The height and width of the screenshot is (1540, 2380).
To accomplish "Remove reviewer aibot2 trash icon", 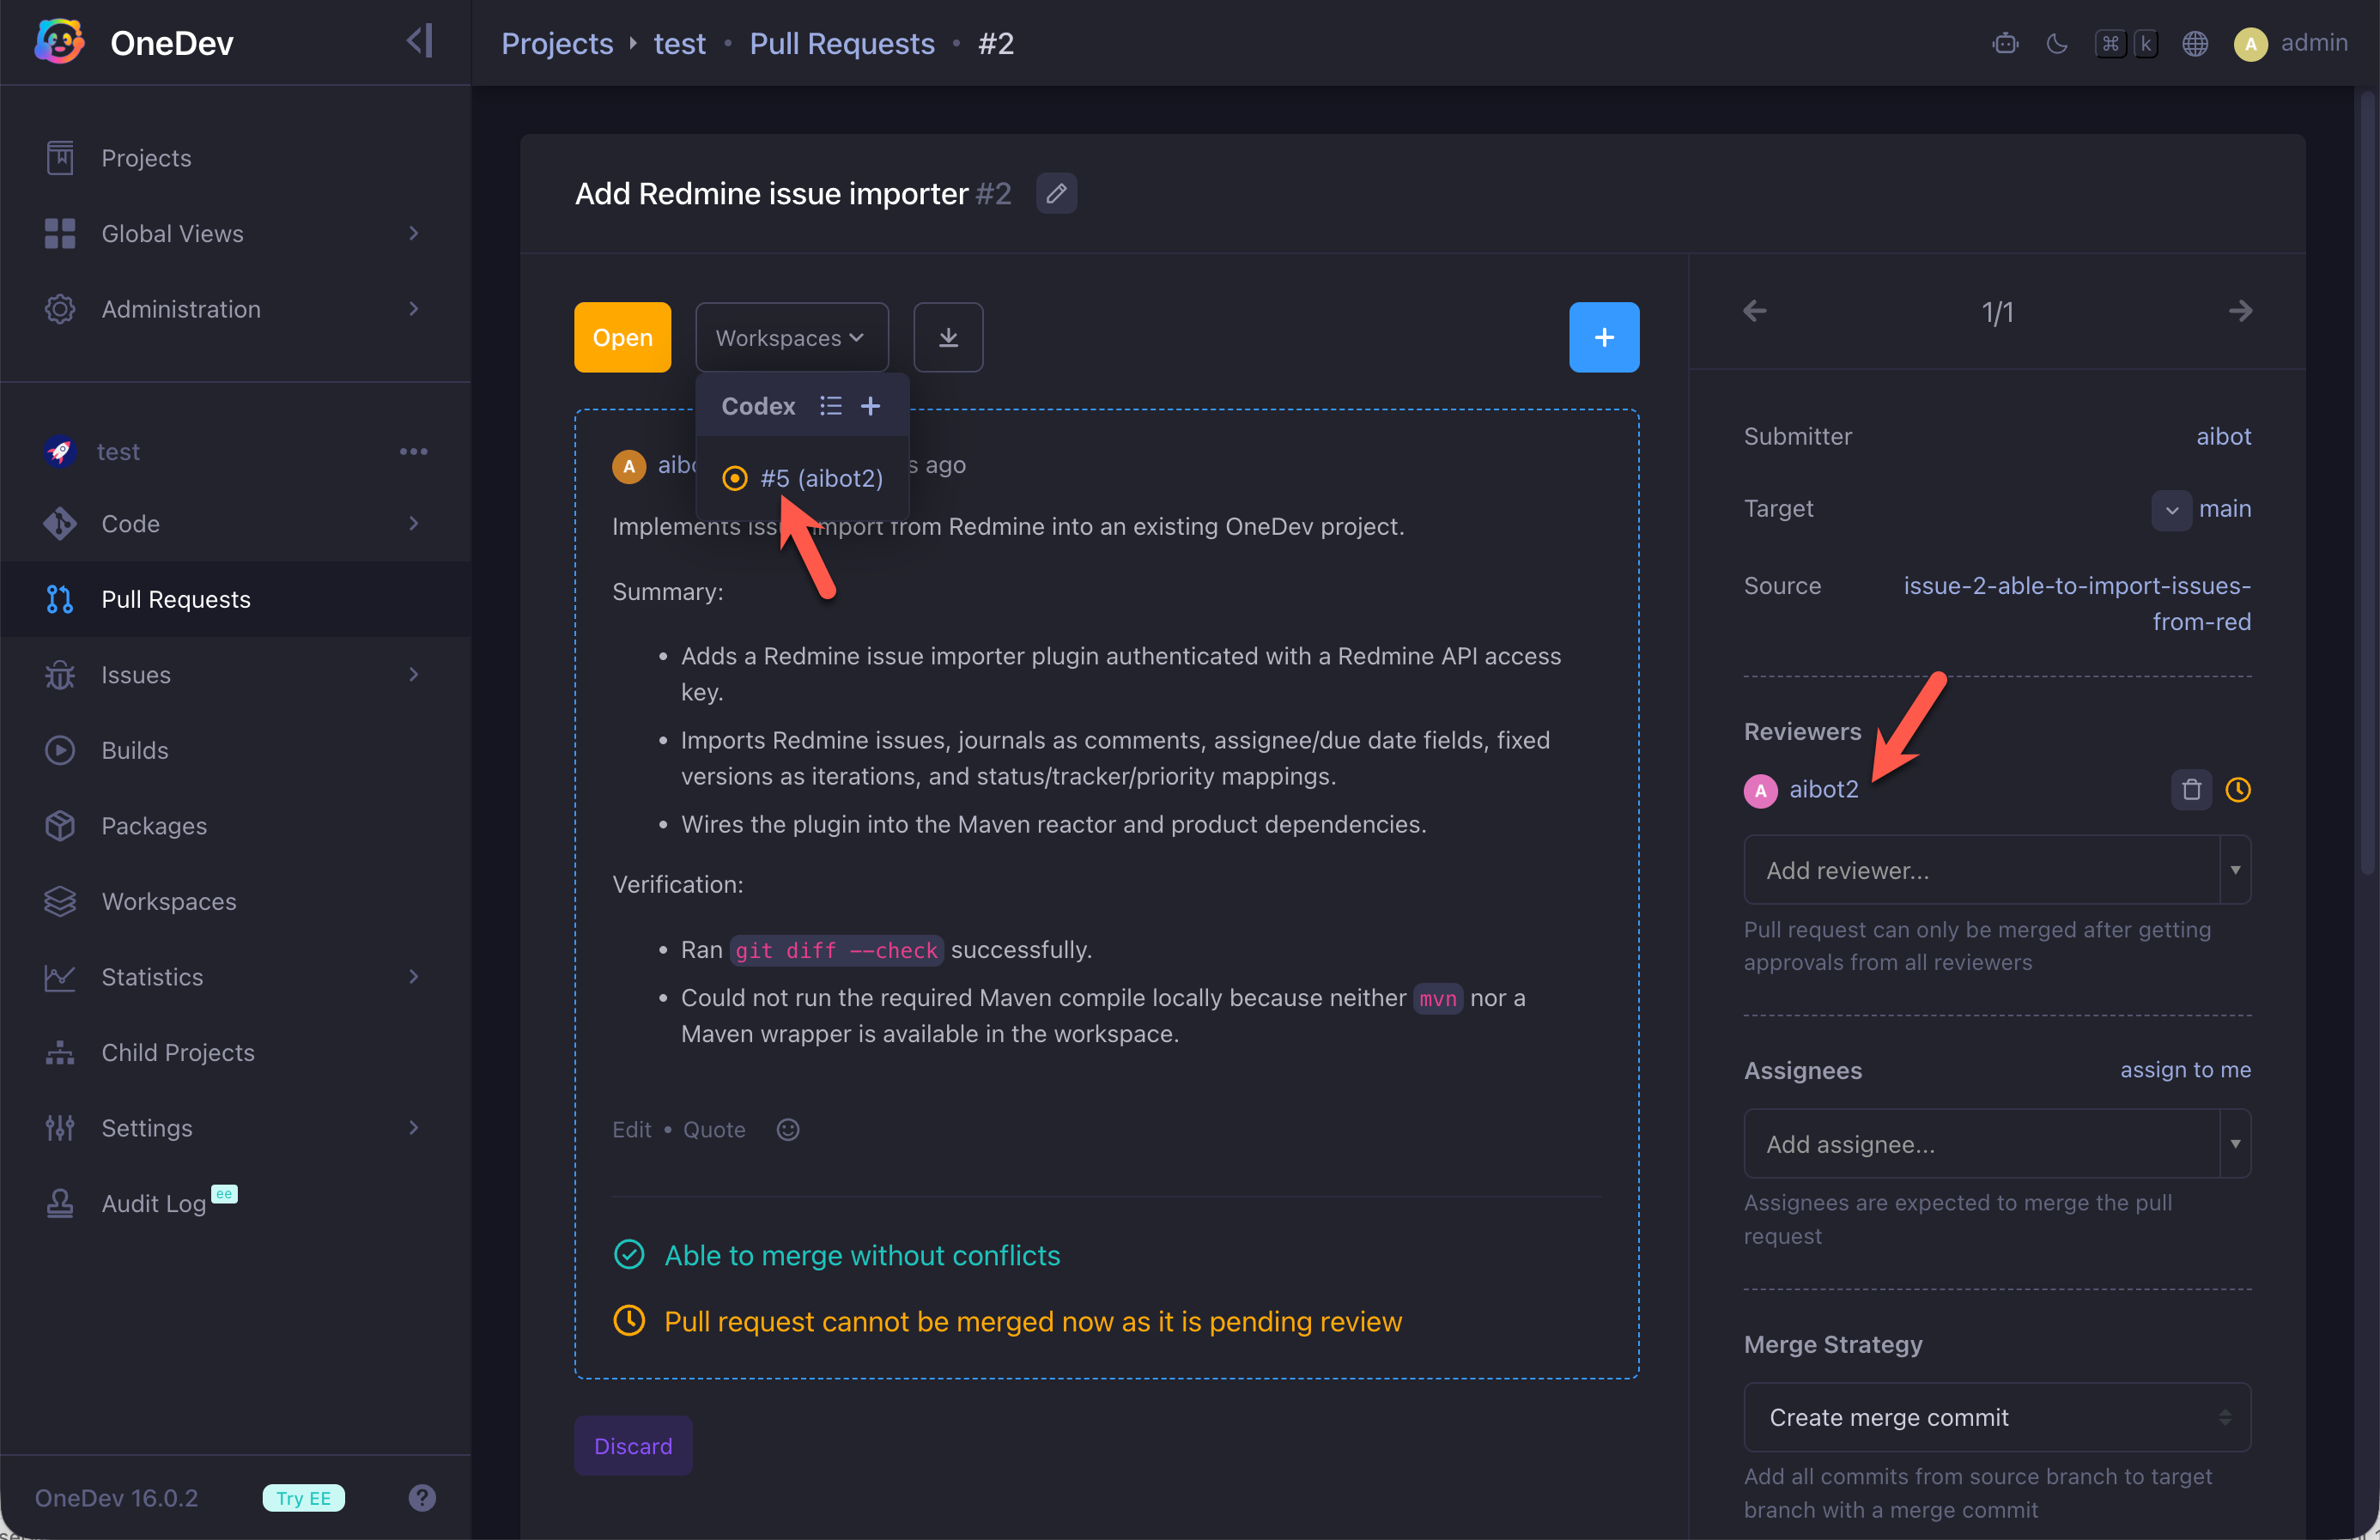I will (2191, 790).
